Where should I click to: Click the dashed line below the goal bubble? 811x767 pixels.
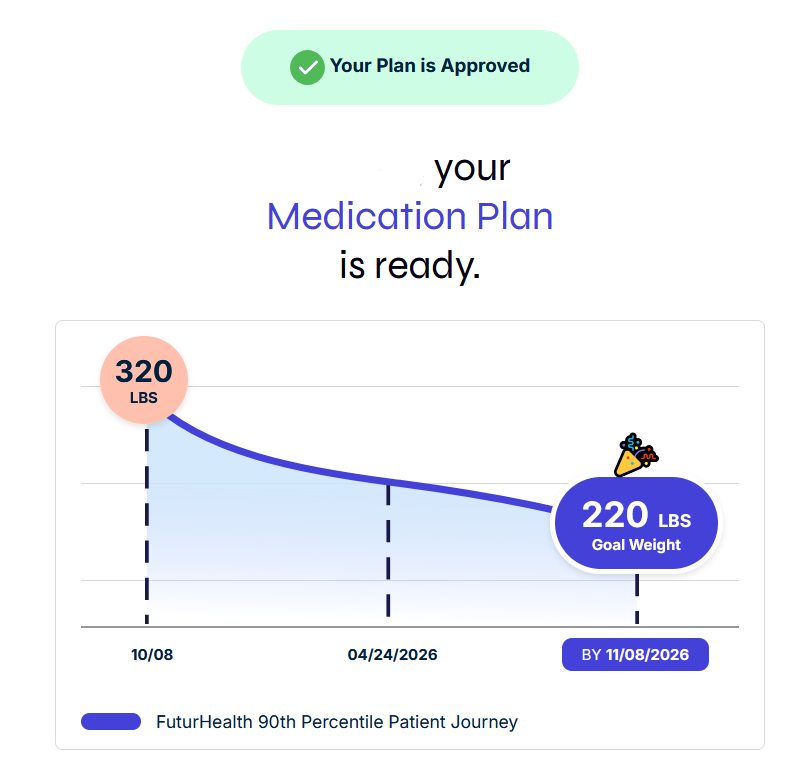tap(637, 598)
